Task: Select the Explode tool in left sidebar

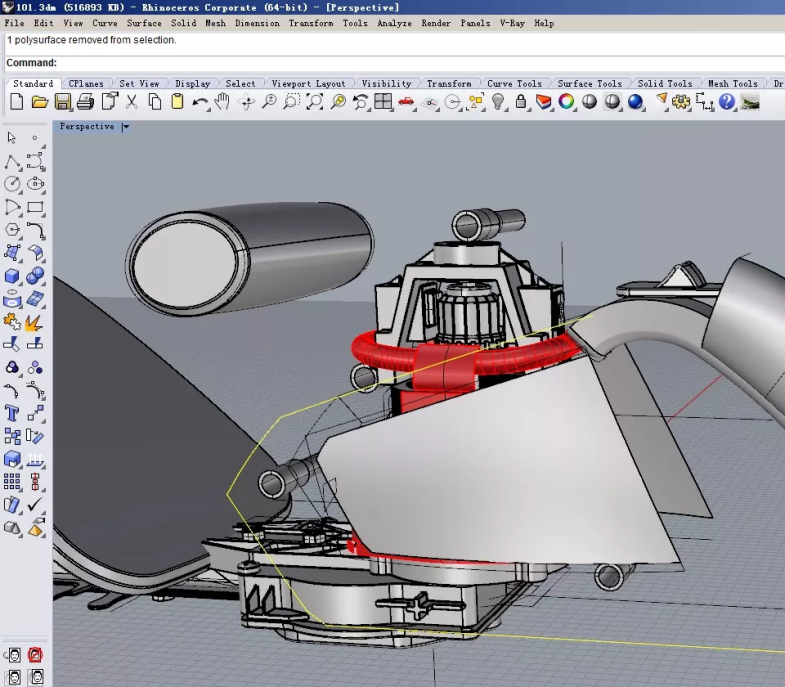Action: point(34,322)
